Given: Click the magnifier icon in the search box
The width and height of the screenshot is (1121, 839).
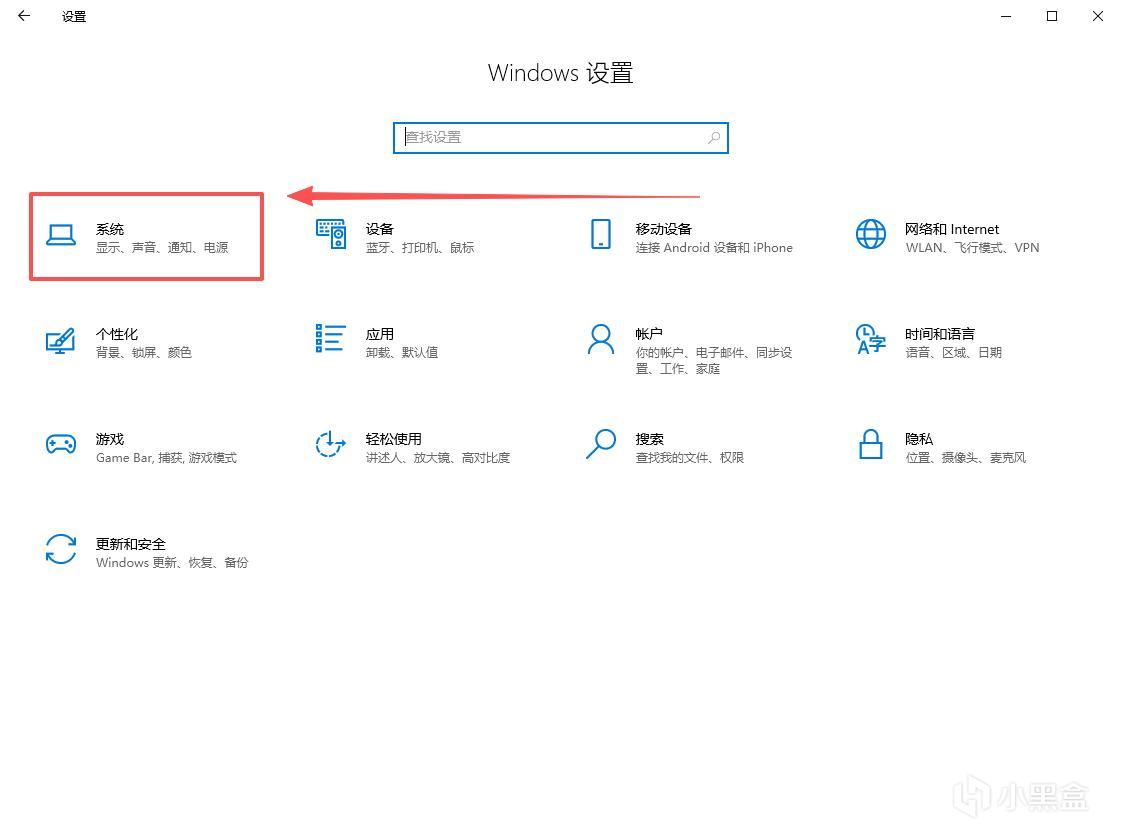Looking at the screenshot, I should (x=713, y=138).
